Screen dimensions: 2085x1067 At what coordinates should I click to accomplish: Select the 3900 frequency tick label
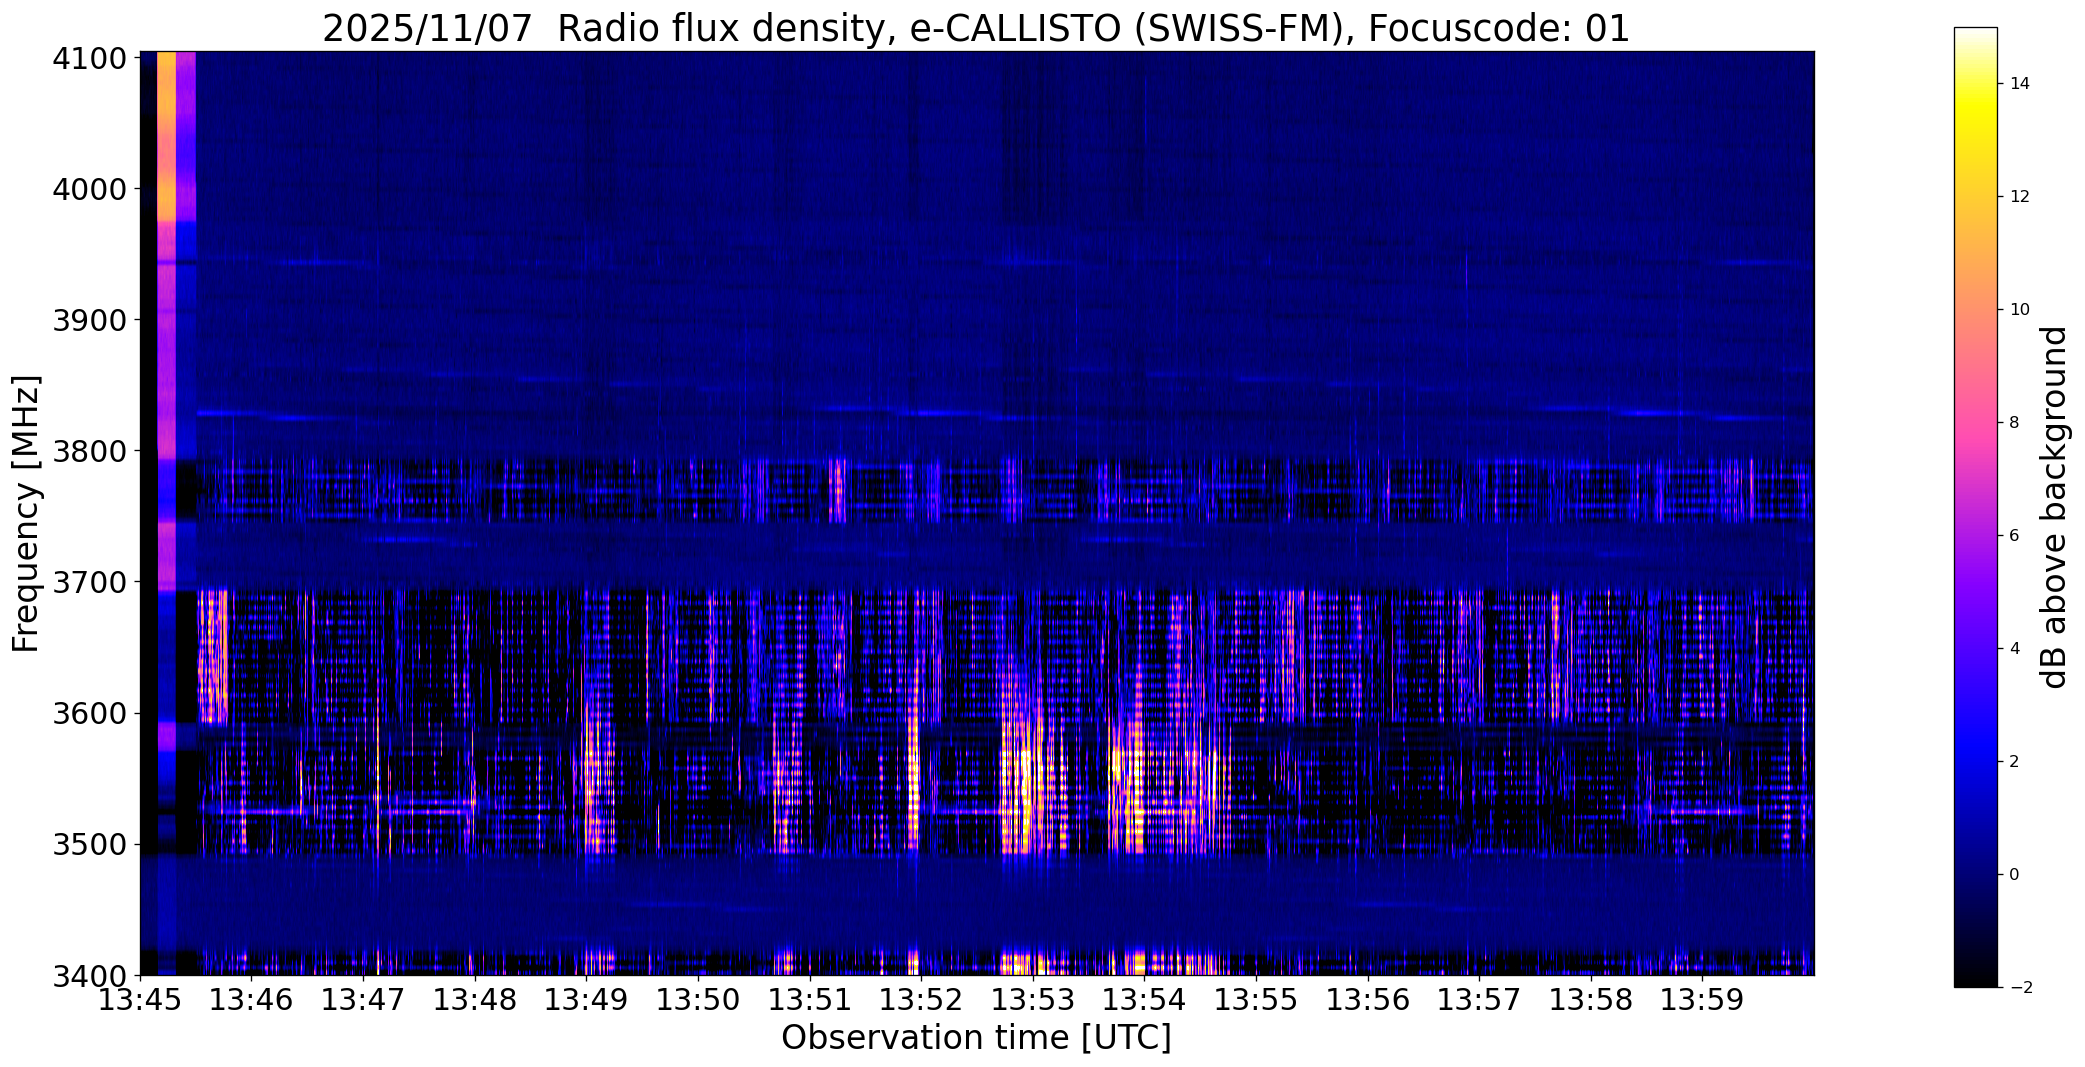pos(90,320)
